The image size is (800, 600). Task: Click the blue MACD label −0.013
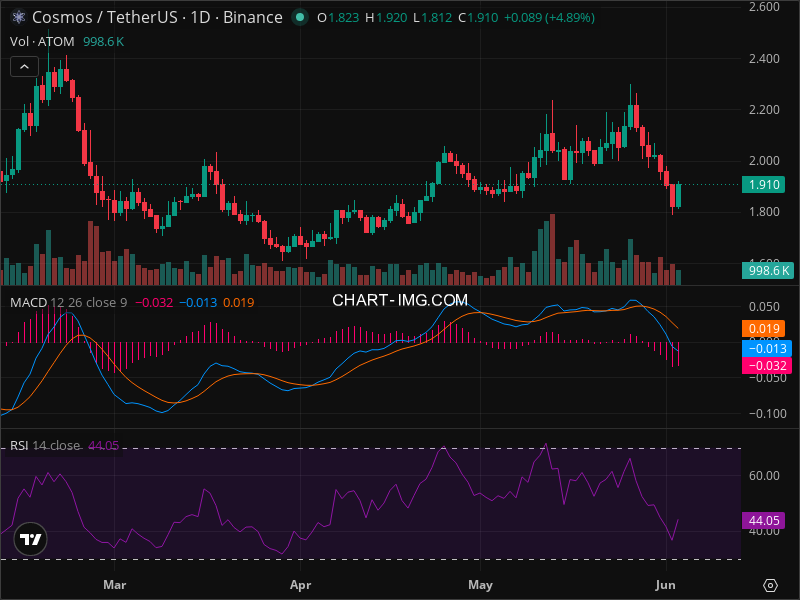point(767,348)
